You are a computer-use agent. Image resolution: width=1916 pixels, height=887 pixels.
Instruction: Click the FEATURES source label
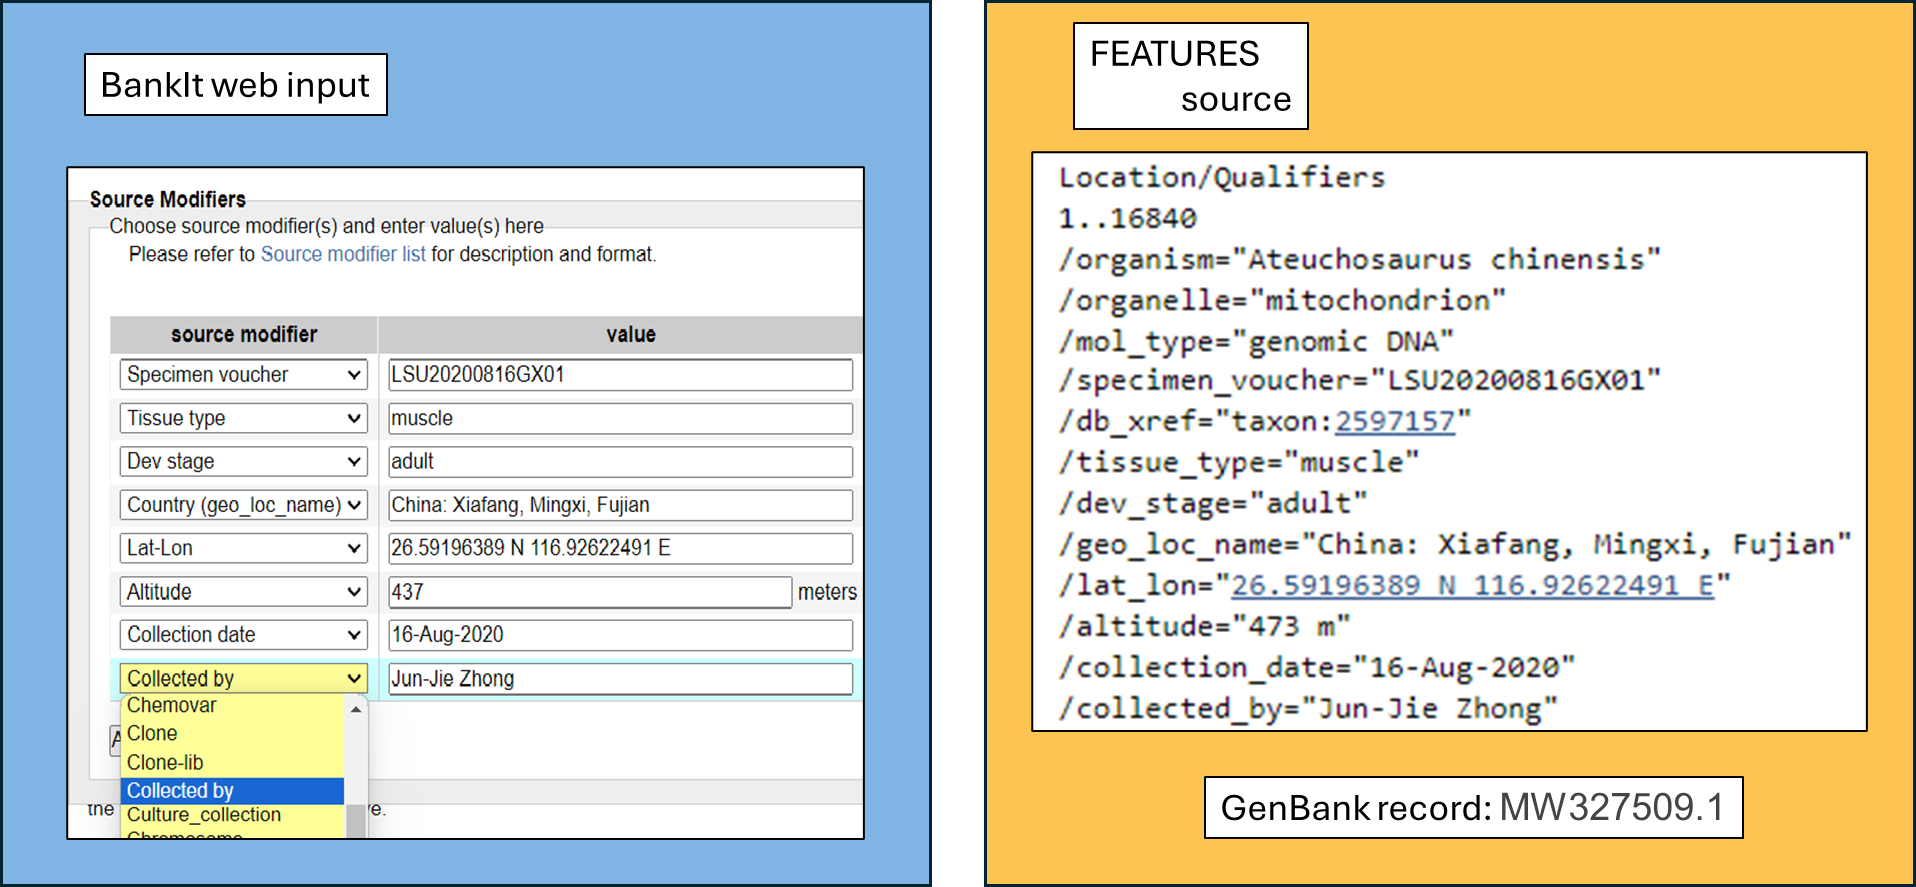coord(1190,76)
